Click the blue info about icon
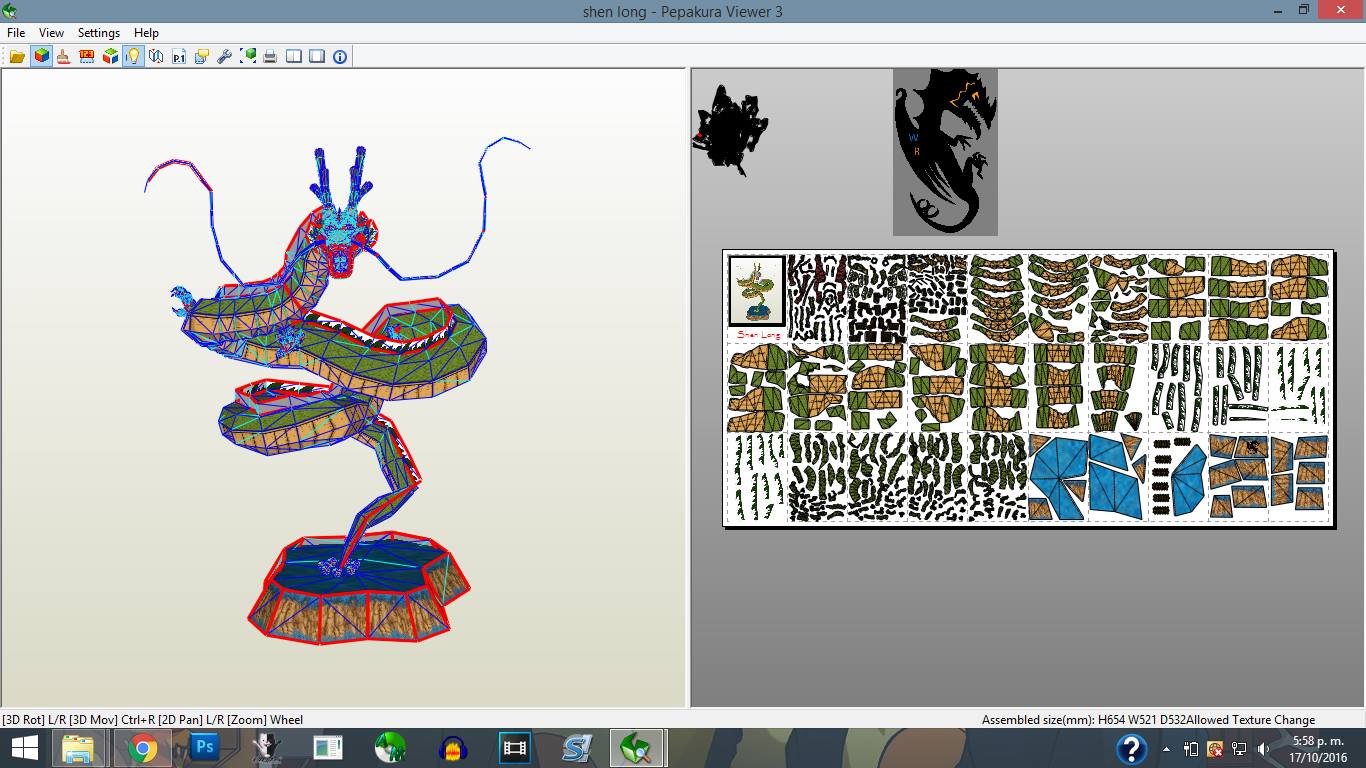 click(x=340, y=56)
